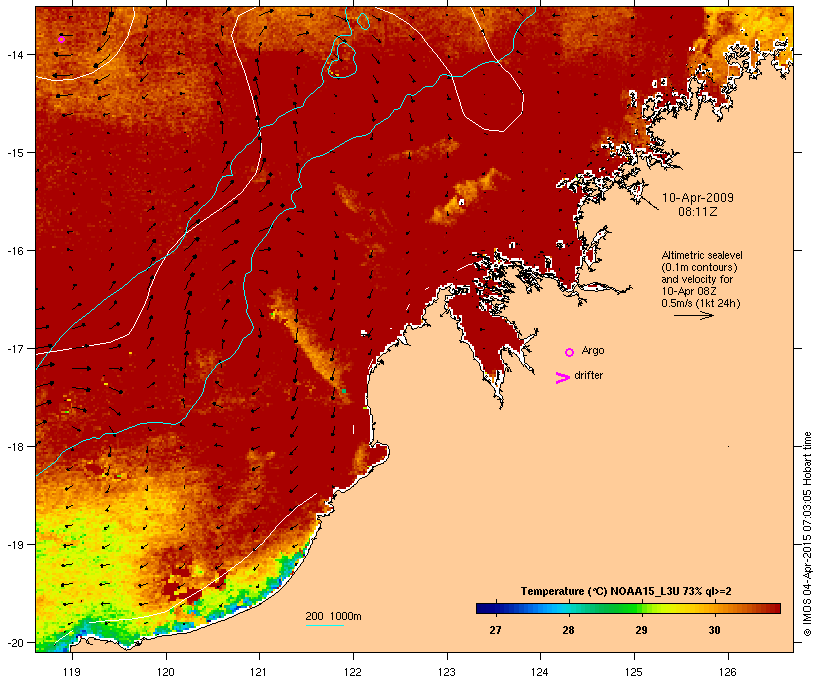Select the time label 08:11Z
The height and width of the screenshot is (680, 820).
coord(698,212)
